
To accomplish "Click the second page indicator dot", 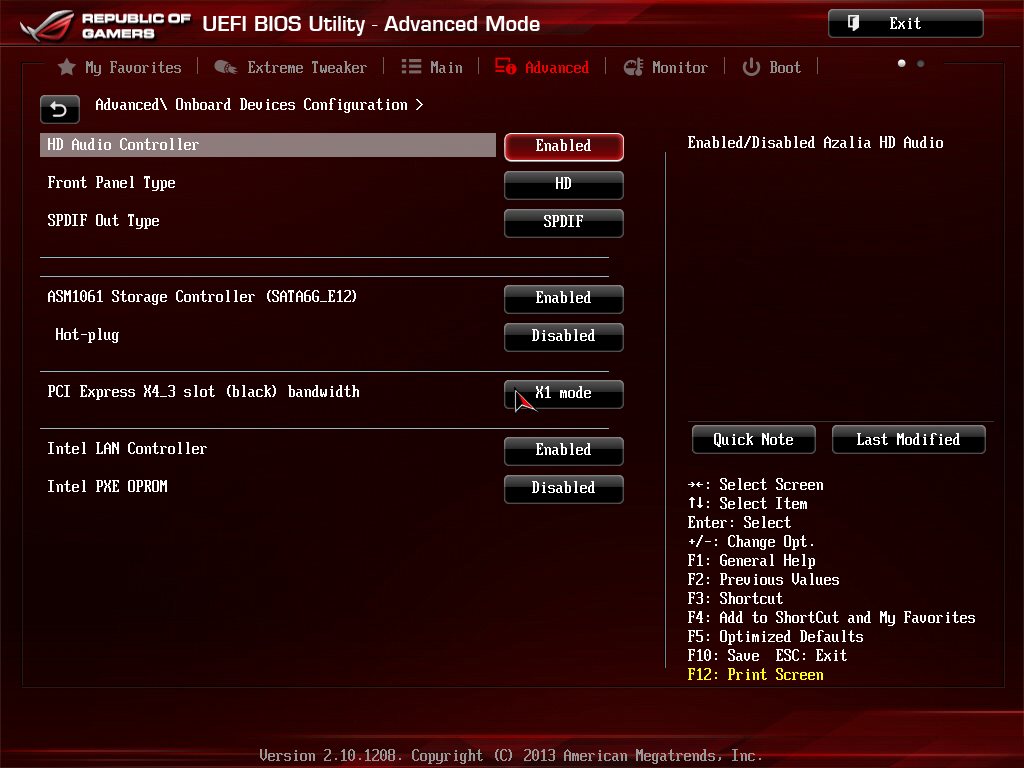I will [921, 63].
